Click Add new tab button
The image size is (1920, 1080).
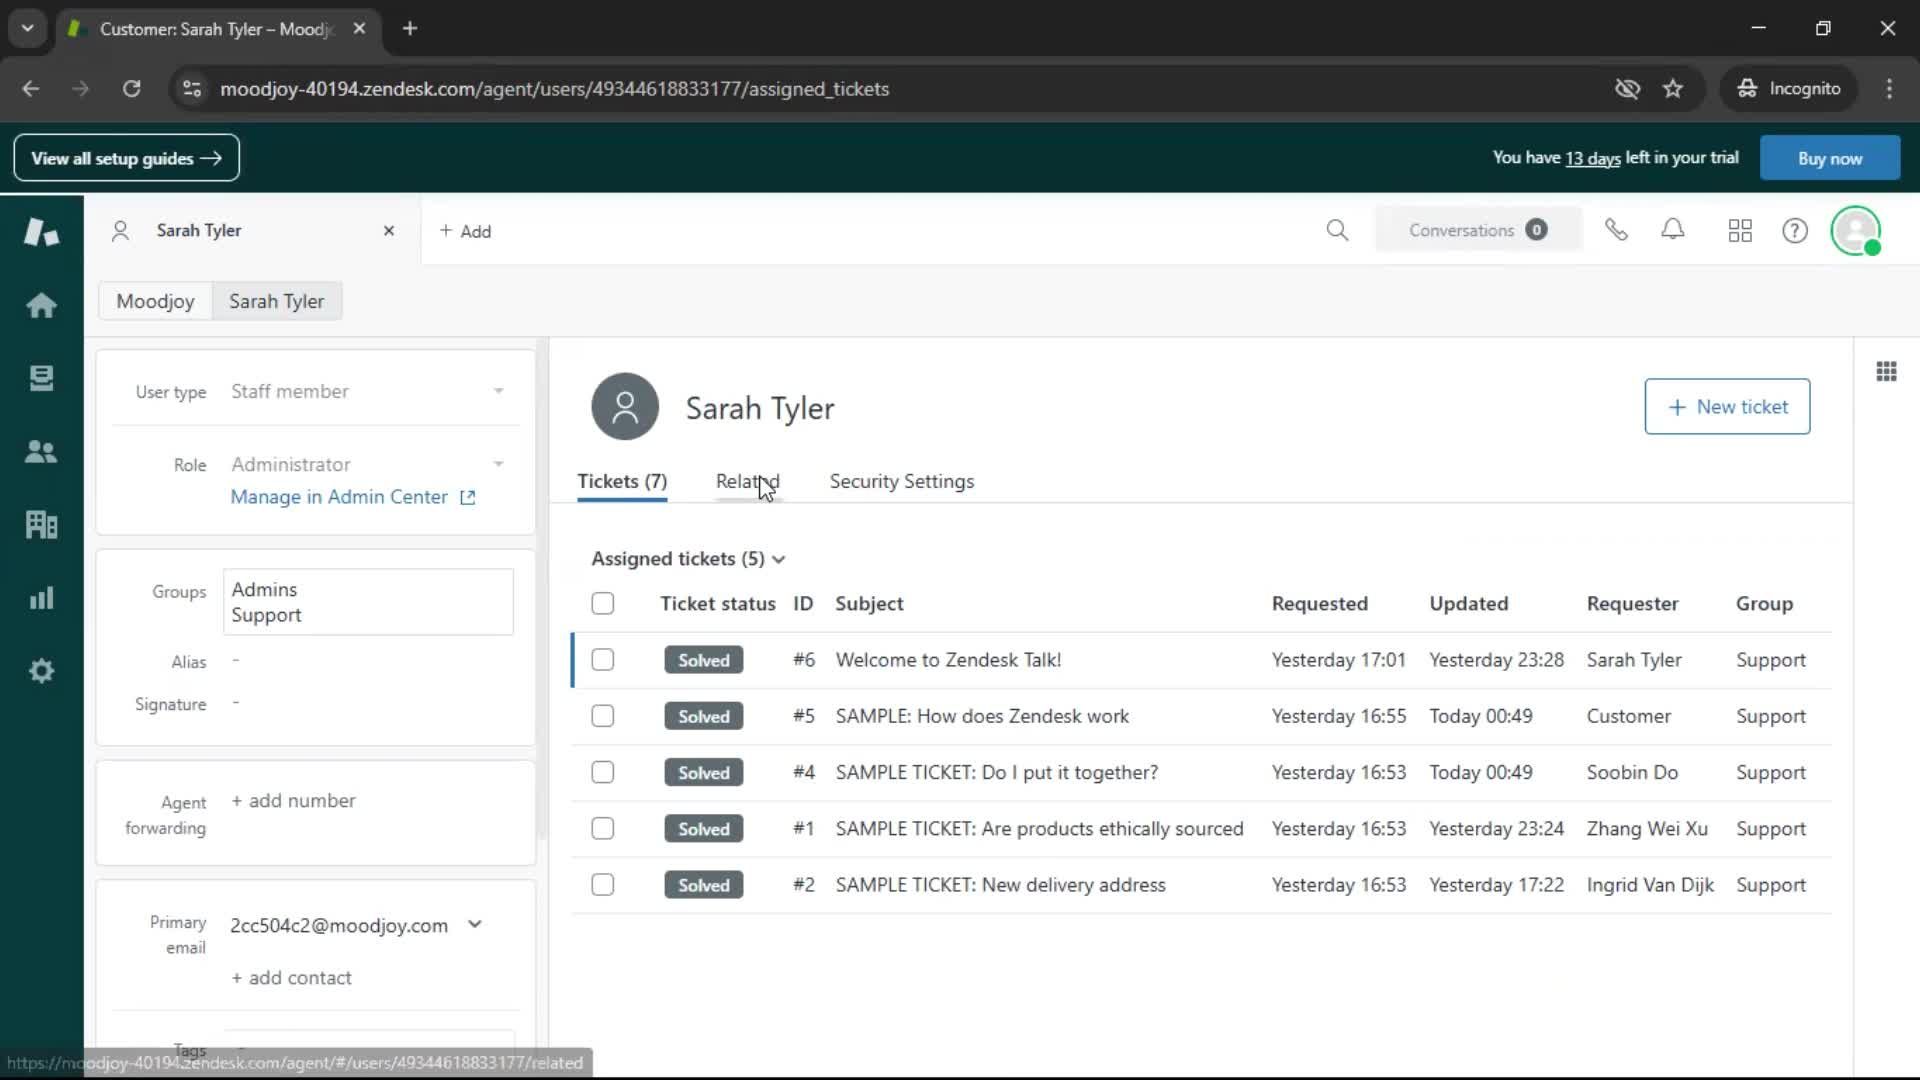[x=465, y=232]
